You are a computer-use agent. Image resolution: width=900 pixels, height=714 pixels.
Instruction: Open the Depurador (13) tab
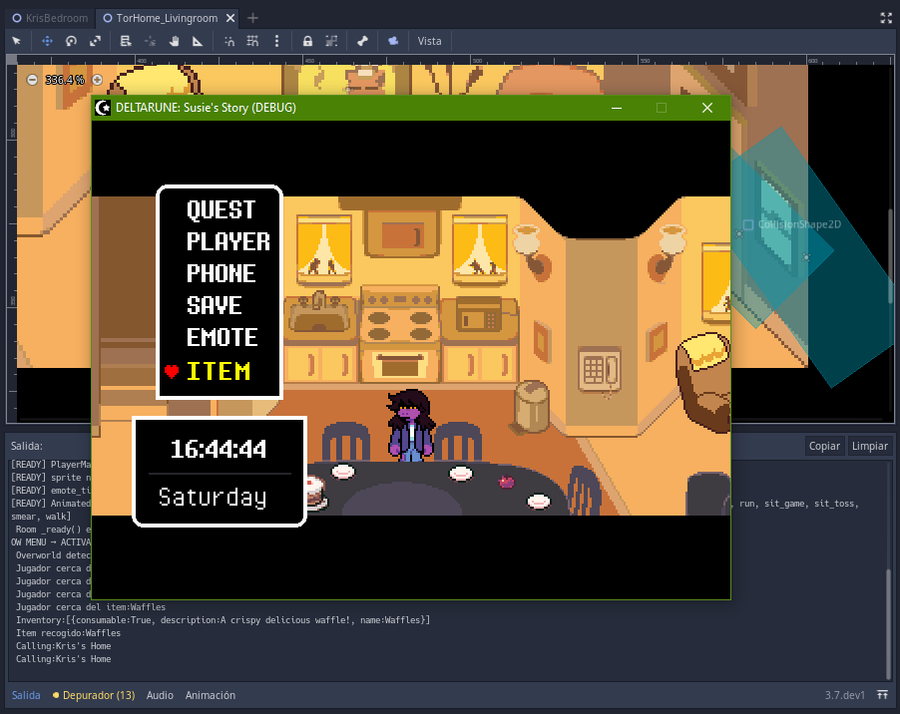click(x=94, y=695)
